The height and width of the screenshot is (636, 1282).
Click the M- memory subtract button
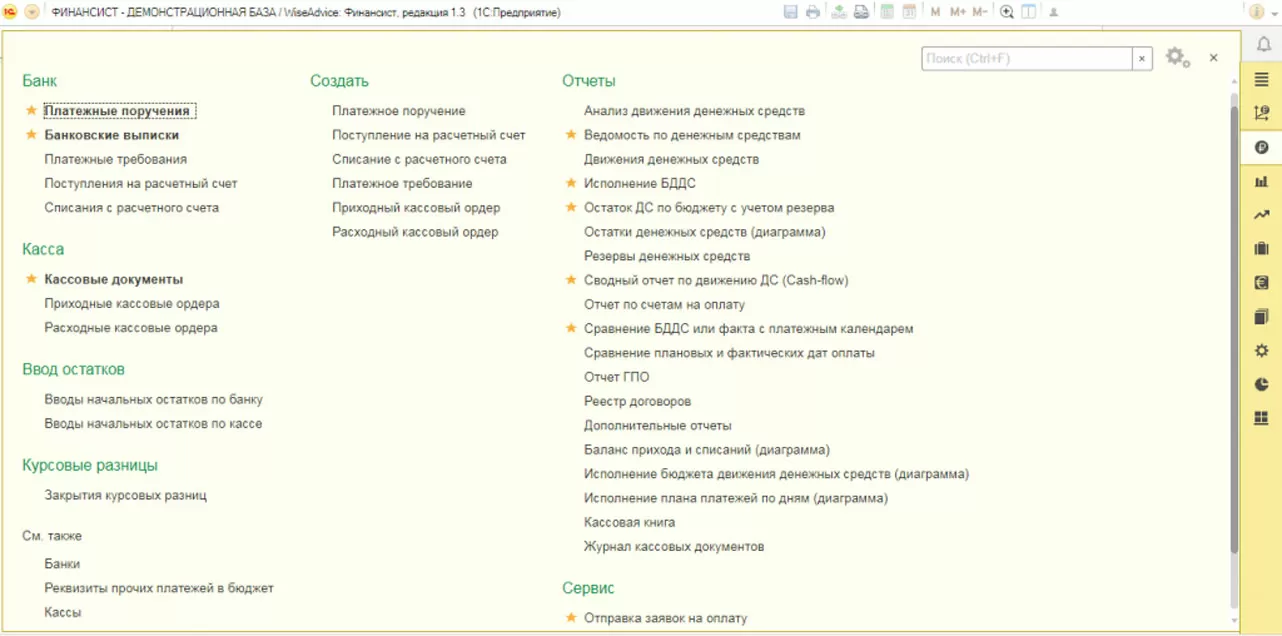(x=979, y=12)
